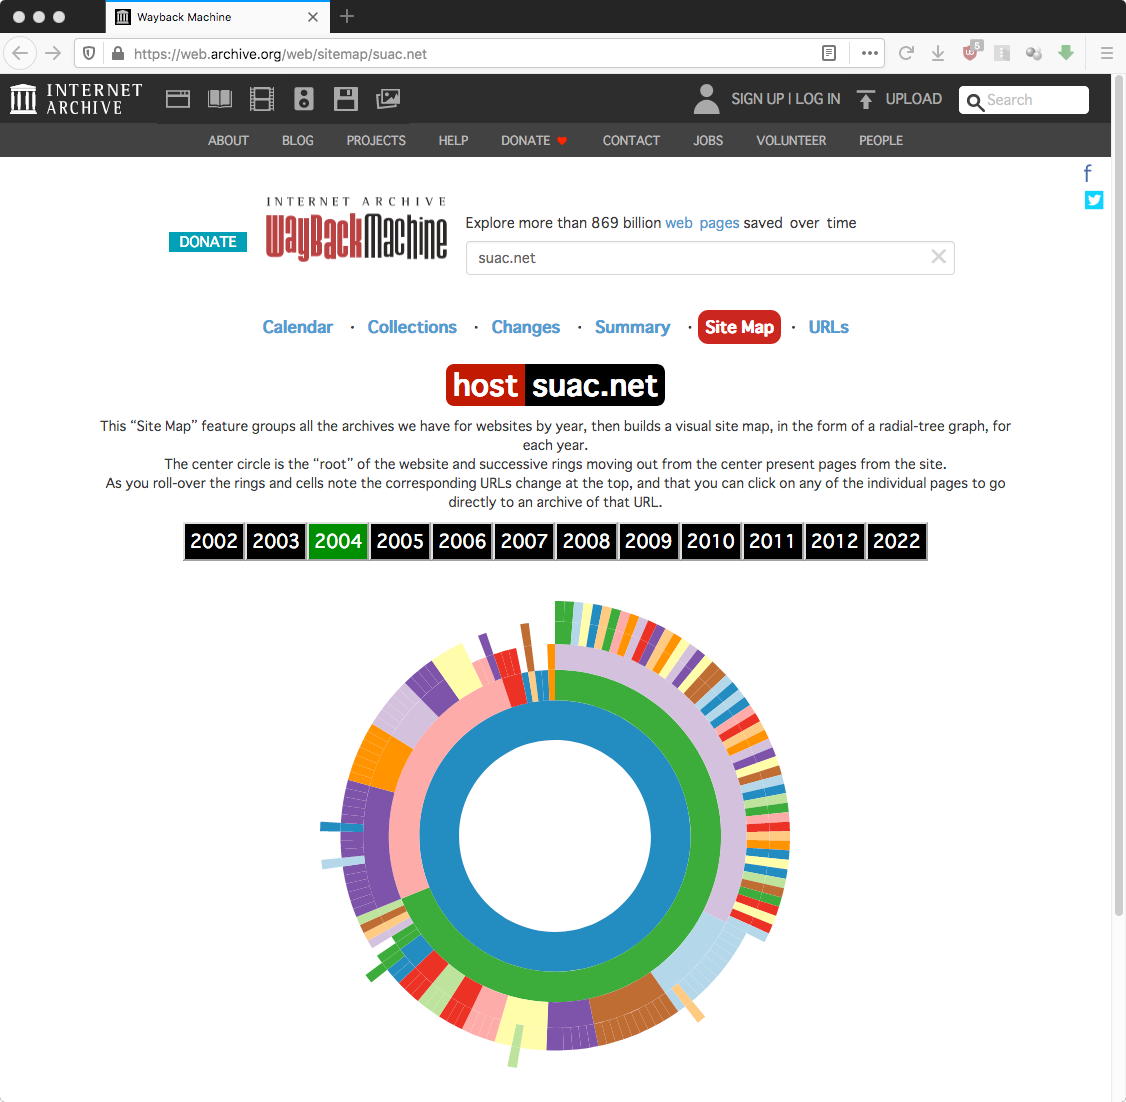Open the About menu item
The width and height of the screenshot is (1126, 1102).
(228, 141)
